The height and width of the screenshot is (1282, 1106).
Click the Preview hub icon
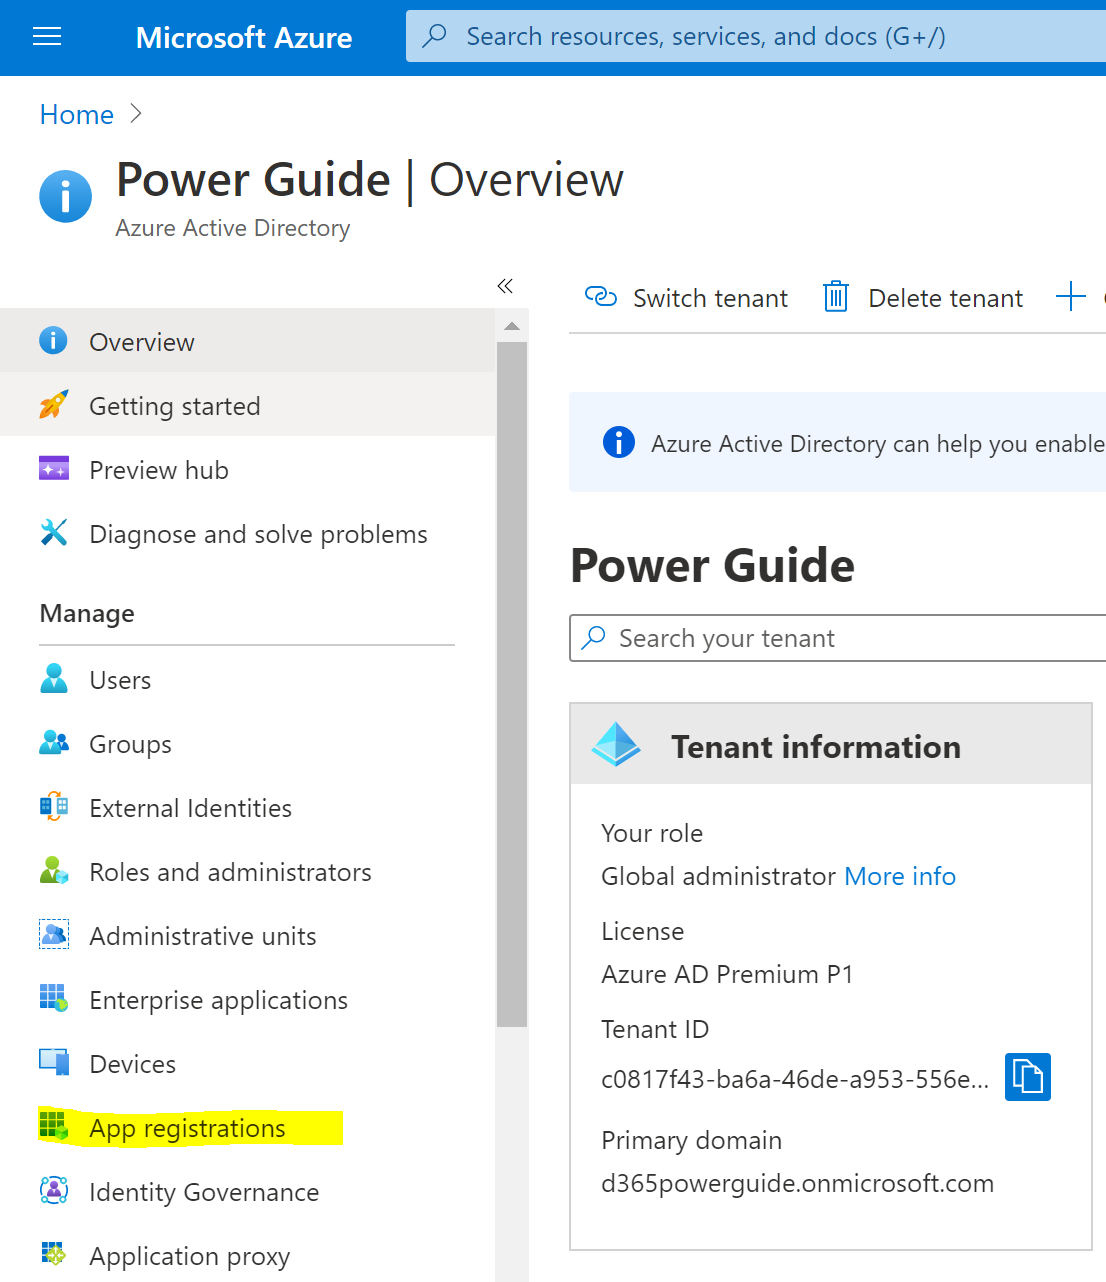[53, 468]
